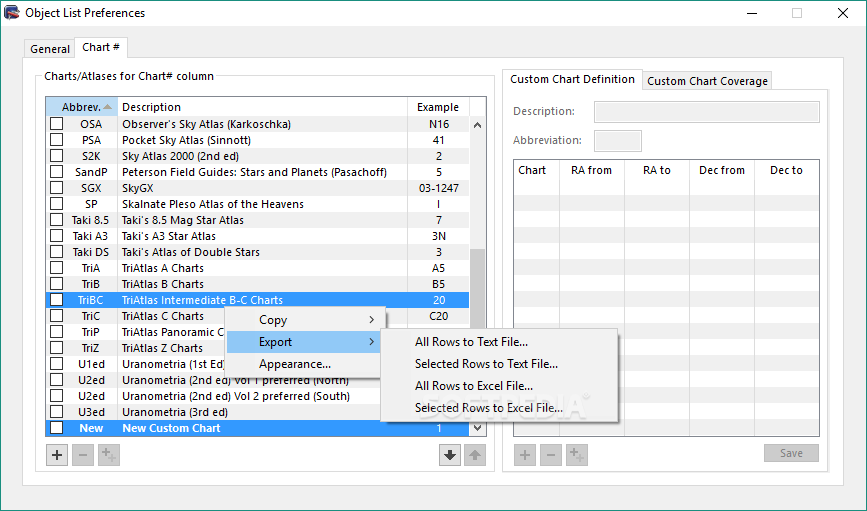Click the Save button
The image size is (867, 511).
pyautogui.click(x=791, y=453)
